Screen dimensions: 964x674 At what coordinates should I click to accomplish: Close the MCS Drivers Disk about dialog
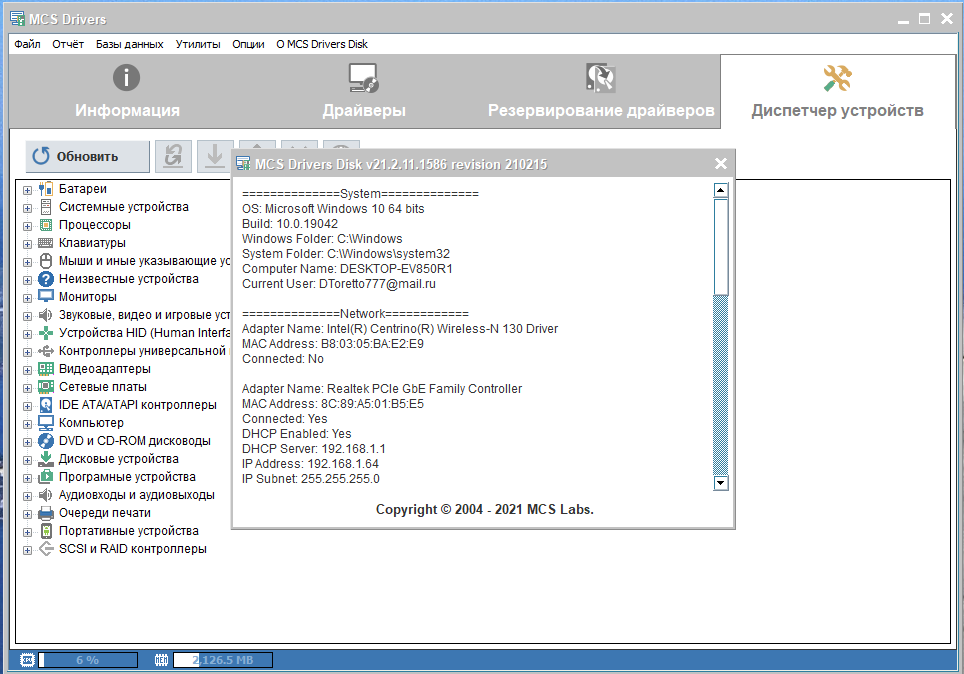721,164
